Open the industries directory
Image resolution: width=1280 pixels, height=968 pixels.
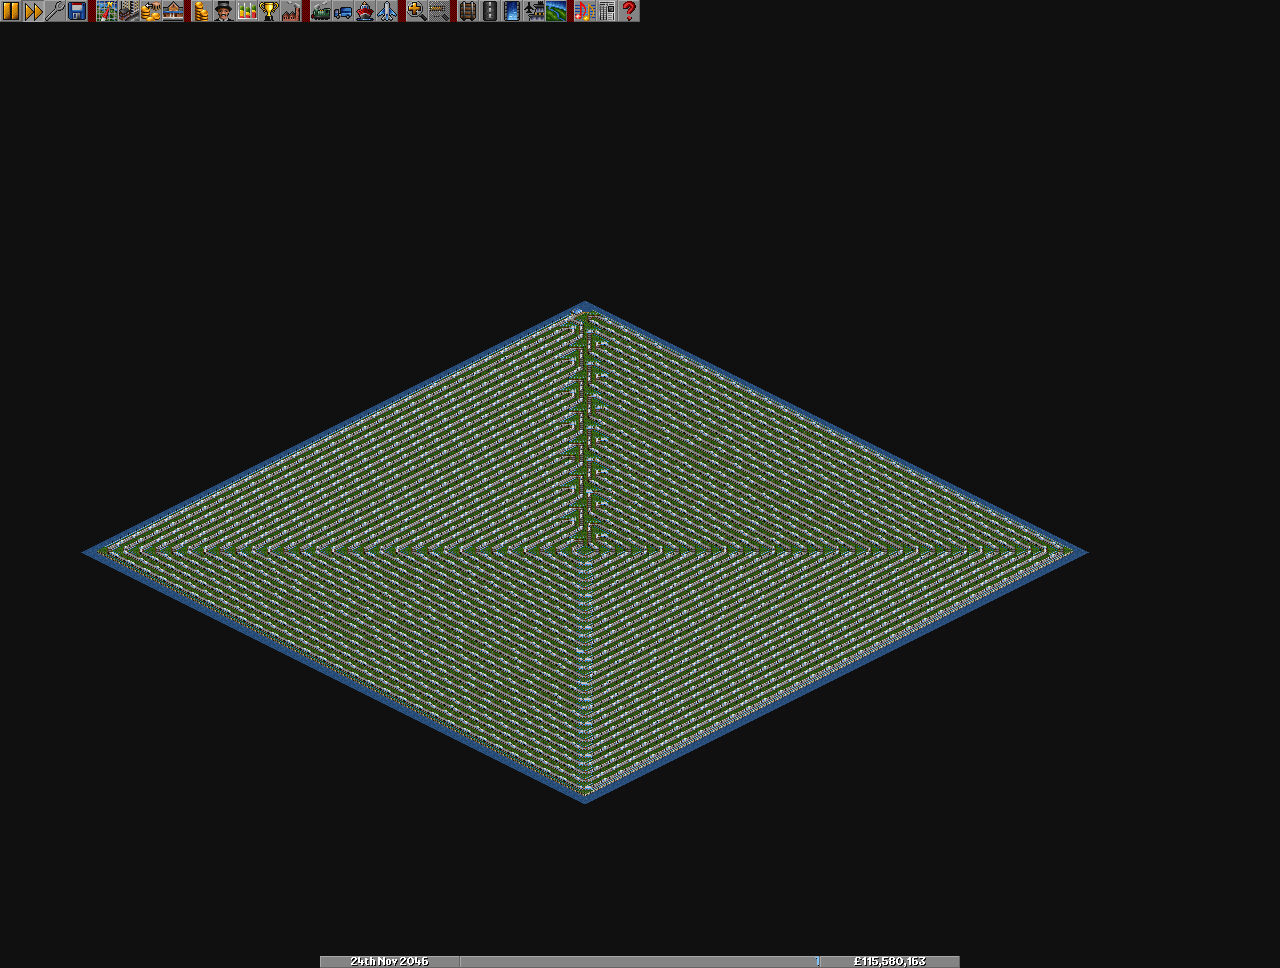click(x=291, y=11)
